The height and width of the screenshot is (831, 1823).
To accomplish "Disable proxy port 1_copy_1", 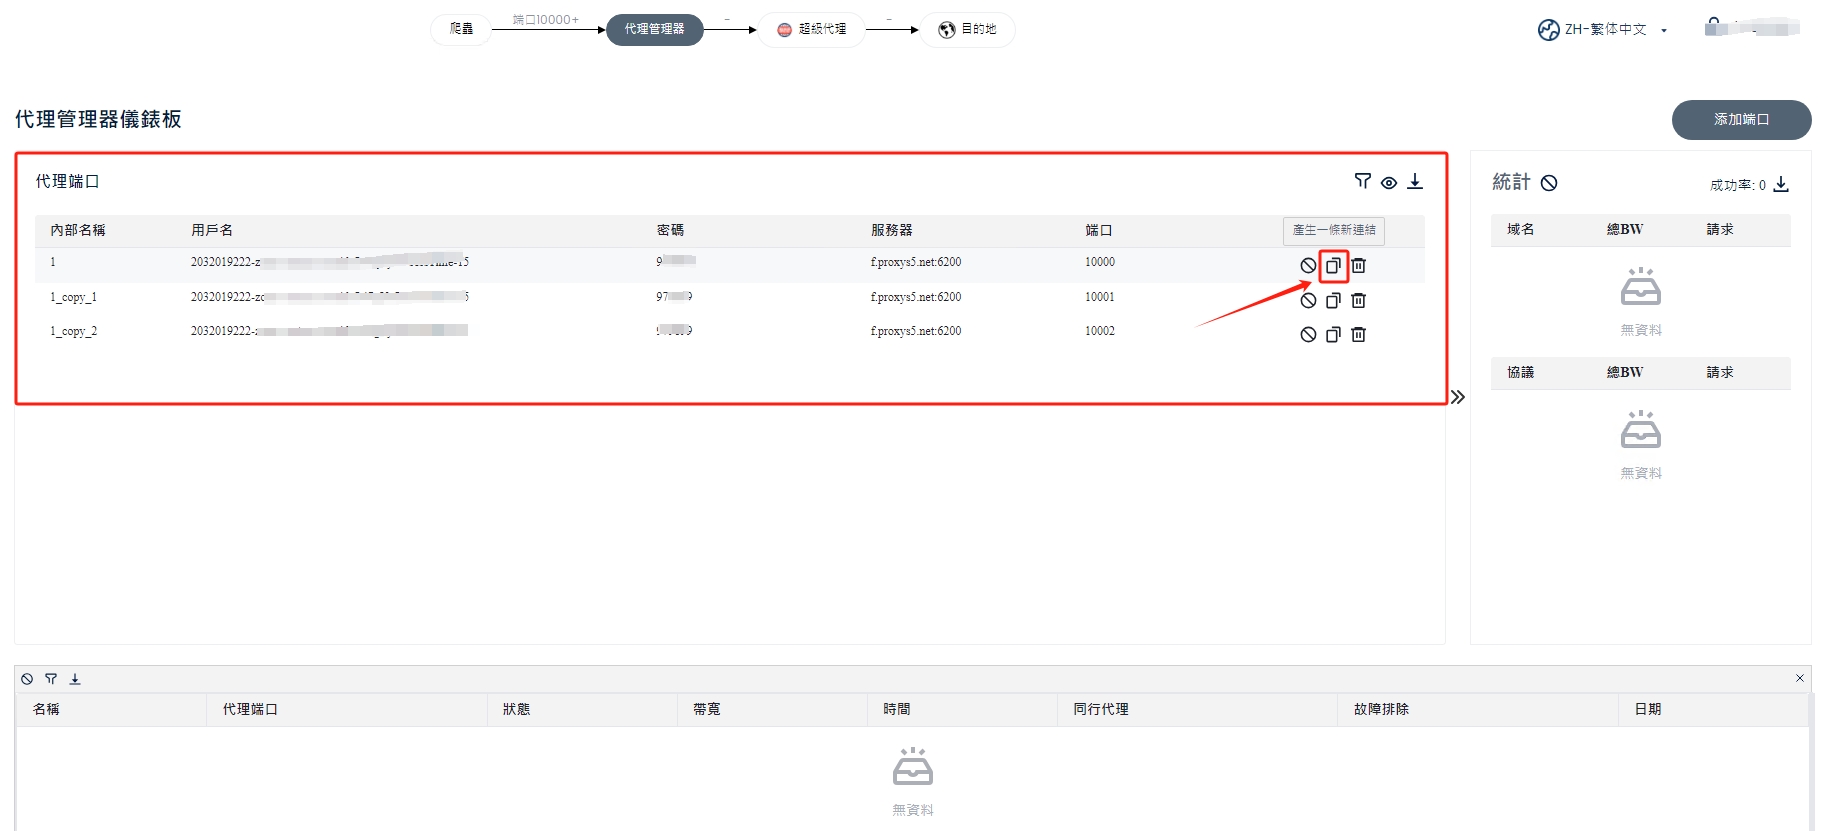I will (1308, 301).
